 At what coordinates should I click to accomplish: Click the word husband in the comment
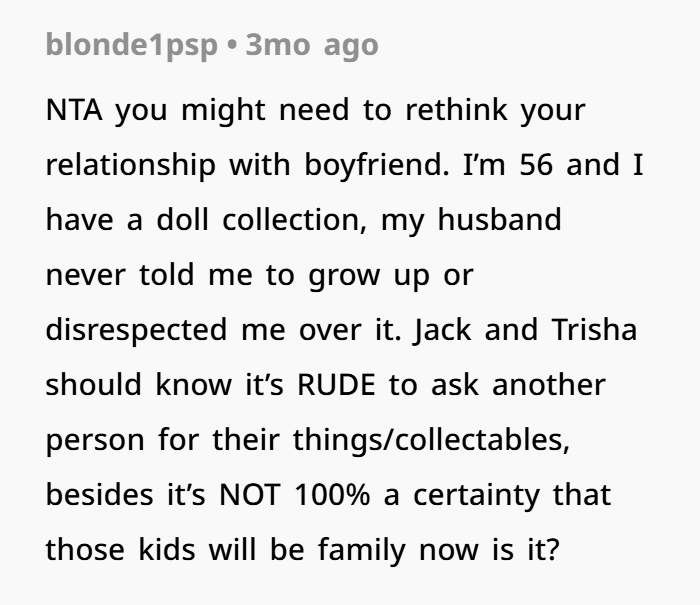pos(499,220)
